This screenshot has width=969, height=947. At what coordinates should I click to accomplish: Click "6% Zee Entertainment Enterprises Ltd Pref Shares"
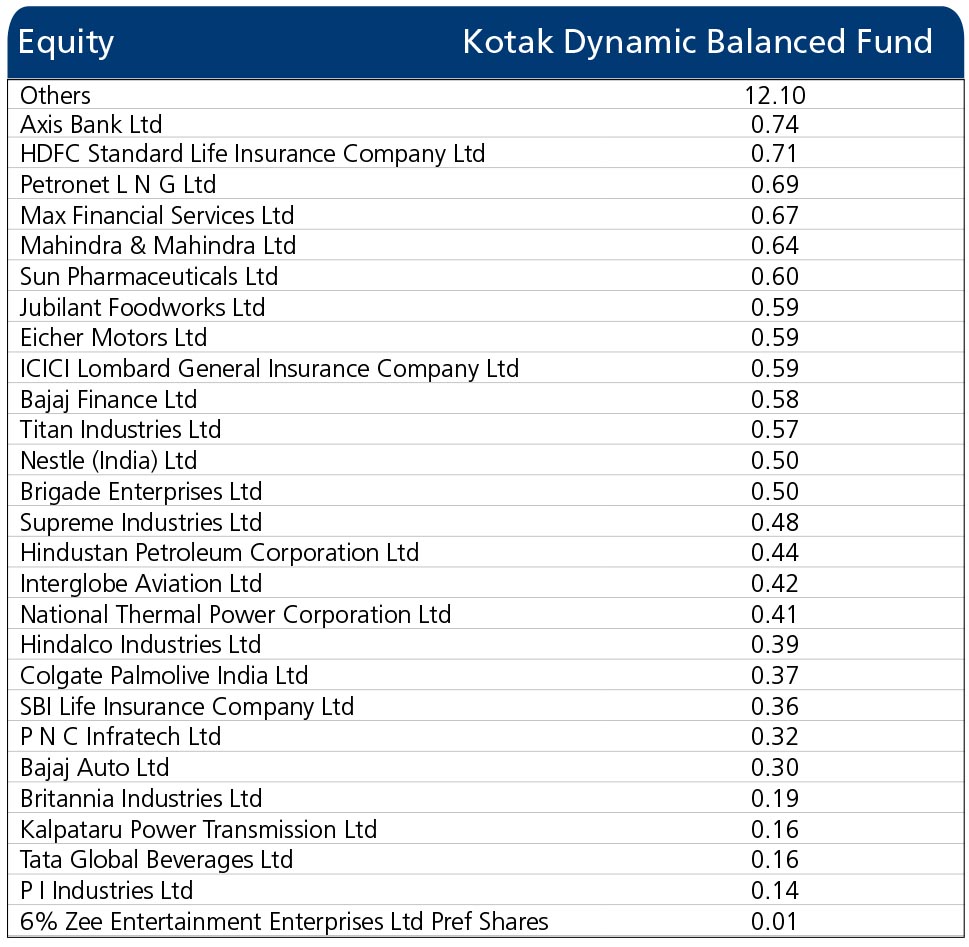284,922
